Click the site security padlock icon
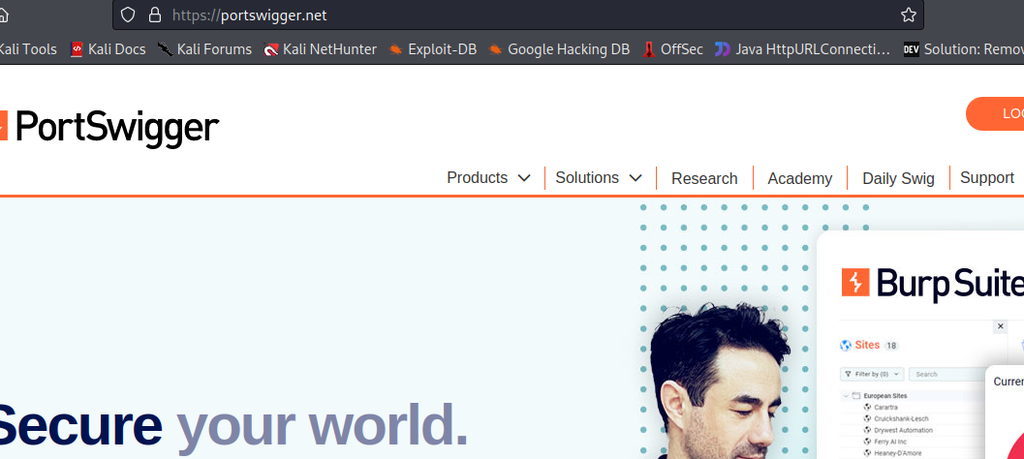This screenshot has height=459, width=1024. point(155,15)
